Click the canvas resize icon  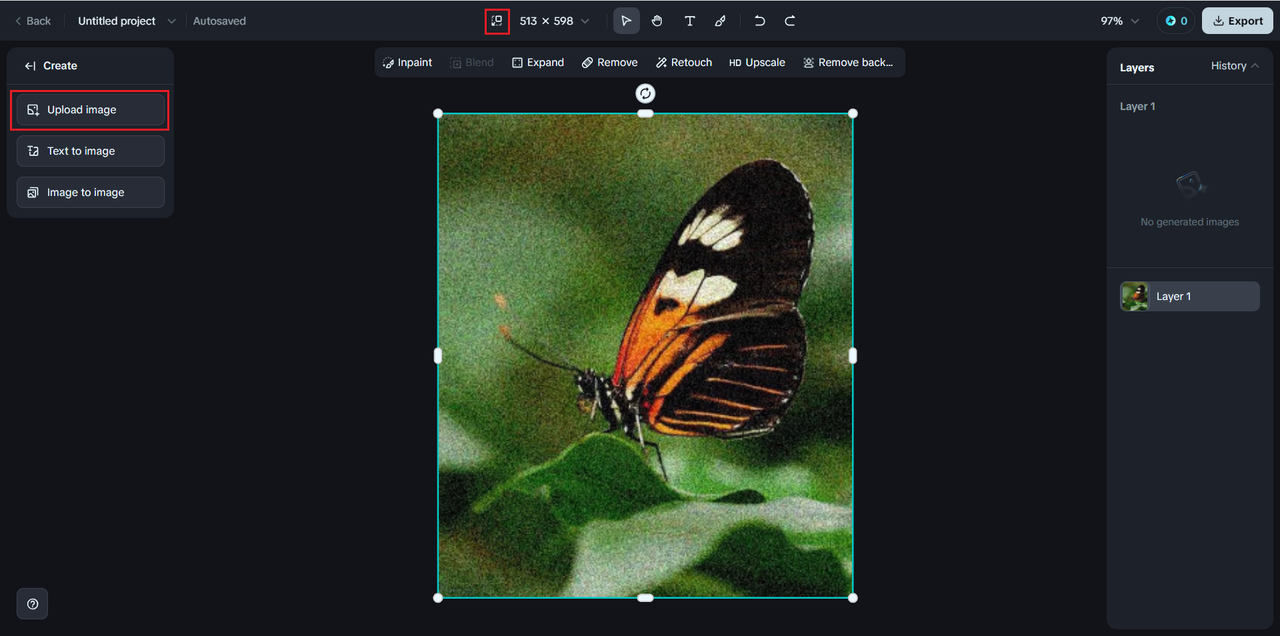(x=497, y=21)
